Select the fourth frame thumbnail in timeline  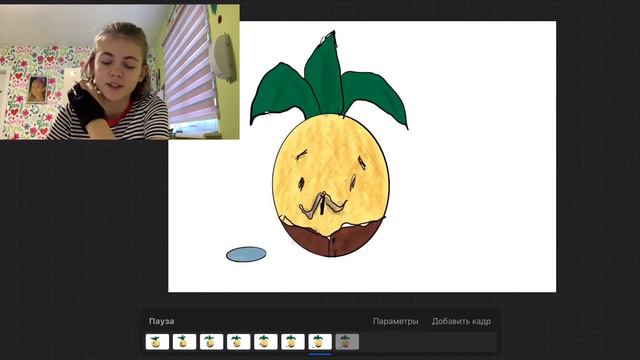(x=239, y=342)
